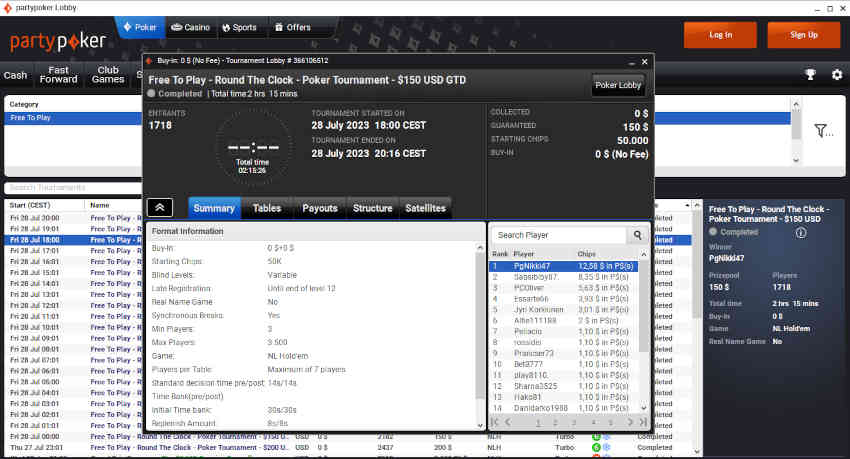Image resolution: width=850 pixels, height=459 pixels.
Task: Close the Tournament Lobby dialog
Action: pyautogui.click(x=645, y=62)
